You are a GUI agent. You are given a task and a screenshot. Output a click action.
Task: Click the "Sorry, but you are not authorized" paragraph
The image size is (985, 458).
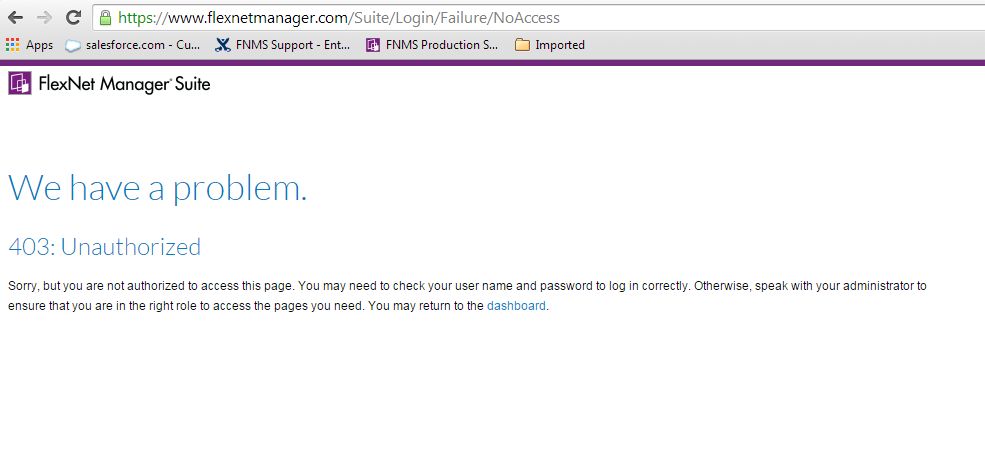(x=400, y=286)
